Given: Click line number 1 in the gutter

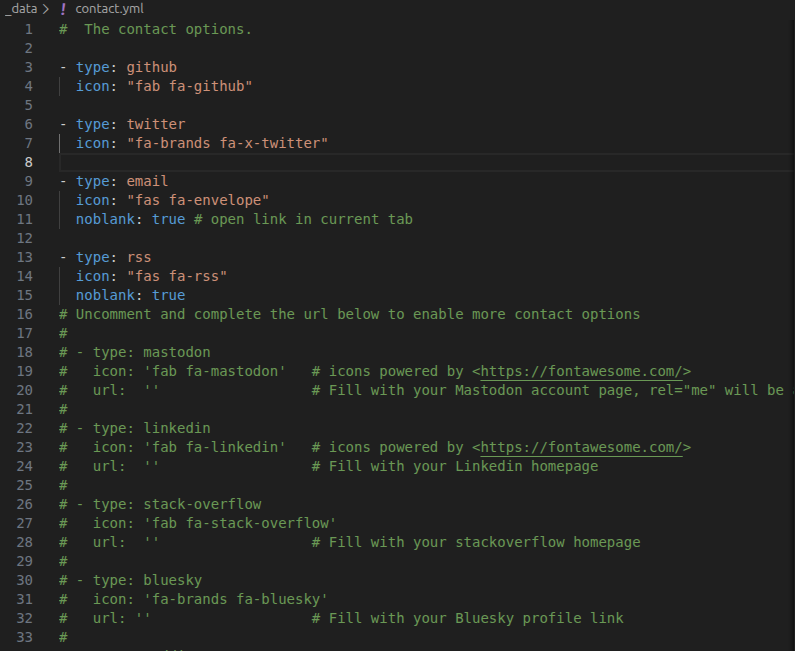Looking at the screenshot, I should click(x=28, y=29).
